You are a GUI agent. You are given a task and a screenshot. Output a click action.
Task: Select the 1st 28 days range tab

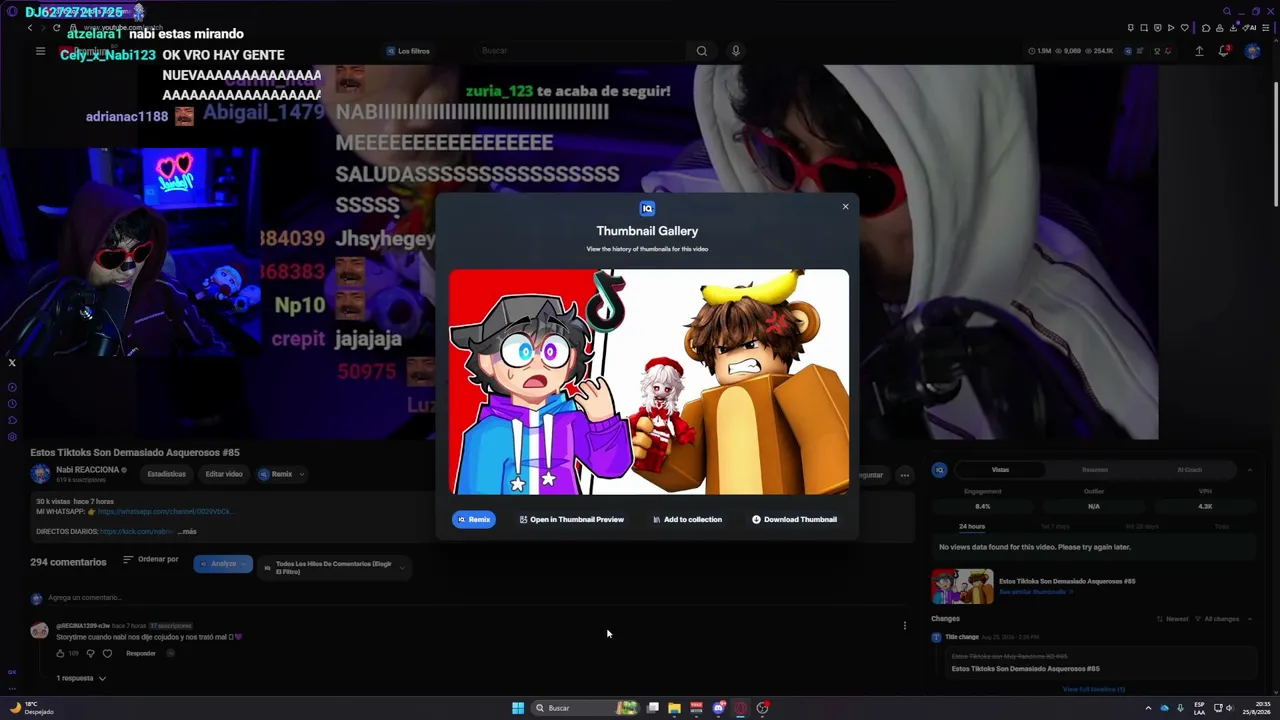click(1142, 526)
